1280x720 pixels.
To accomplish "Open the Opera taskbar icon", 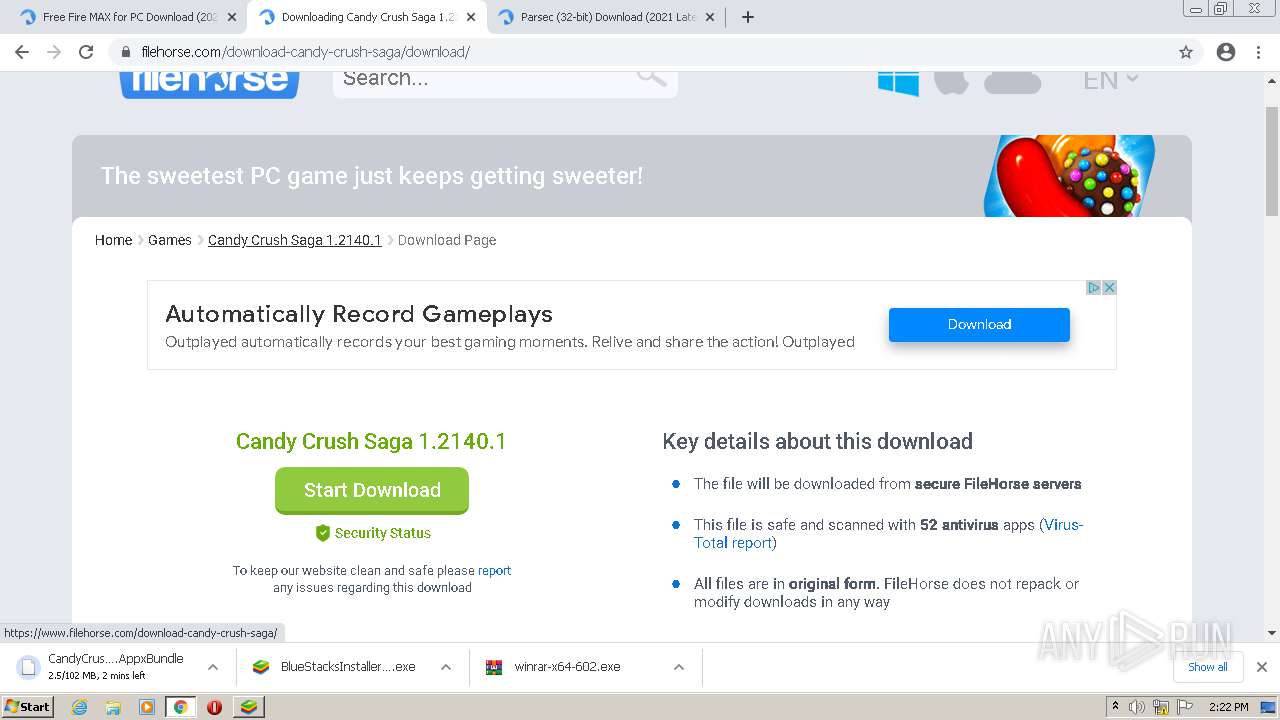I will pyautogui.click(x=214, y=707).
